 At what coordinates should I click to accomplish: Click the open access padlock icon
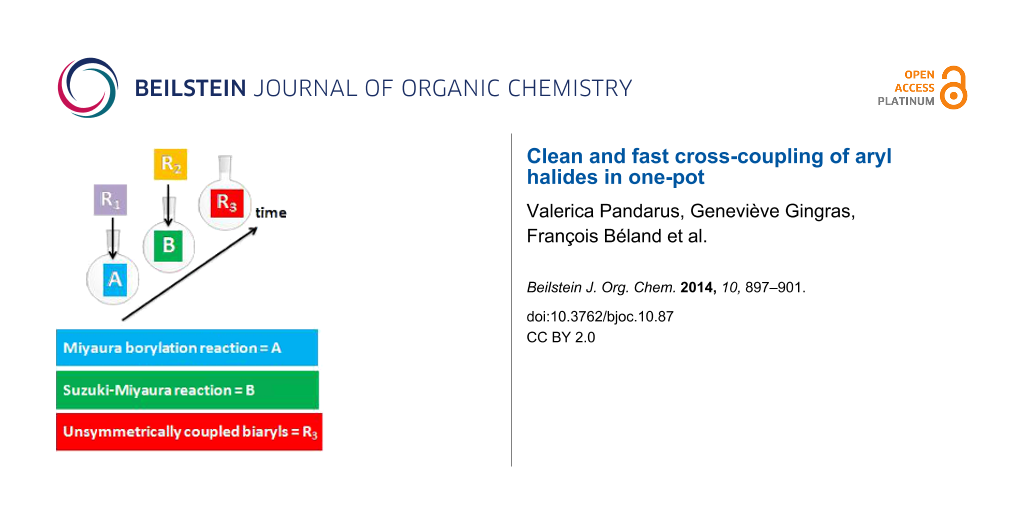click(x=955, y=88)
